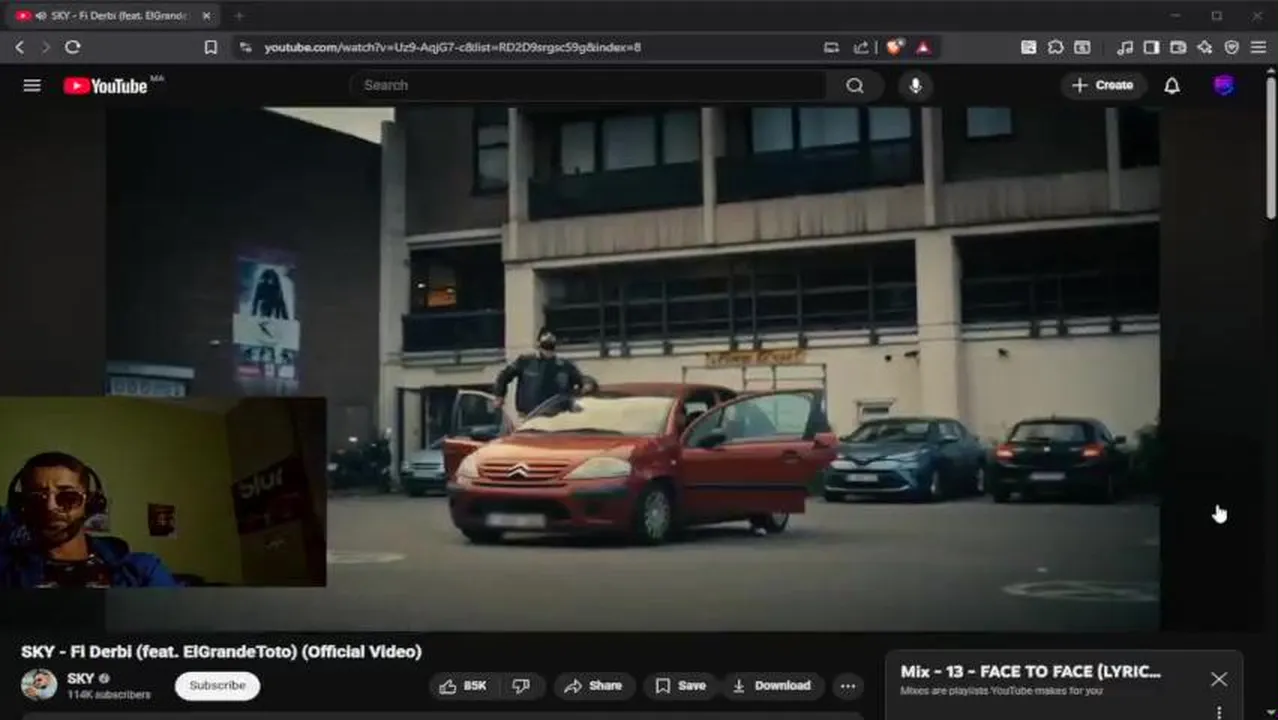Image resolution: width=1278 pixels, height=720 pixels.
Task: Open more actions three-dot menu
Action: [848, 686]
